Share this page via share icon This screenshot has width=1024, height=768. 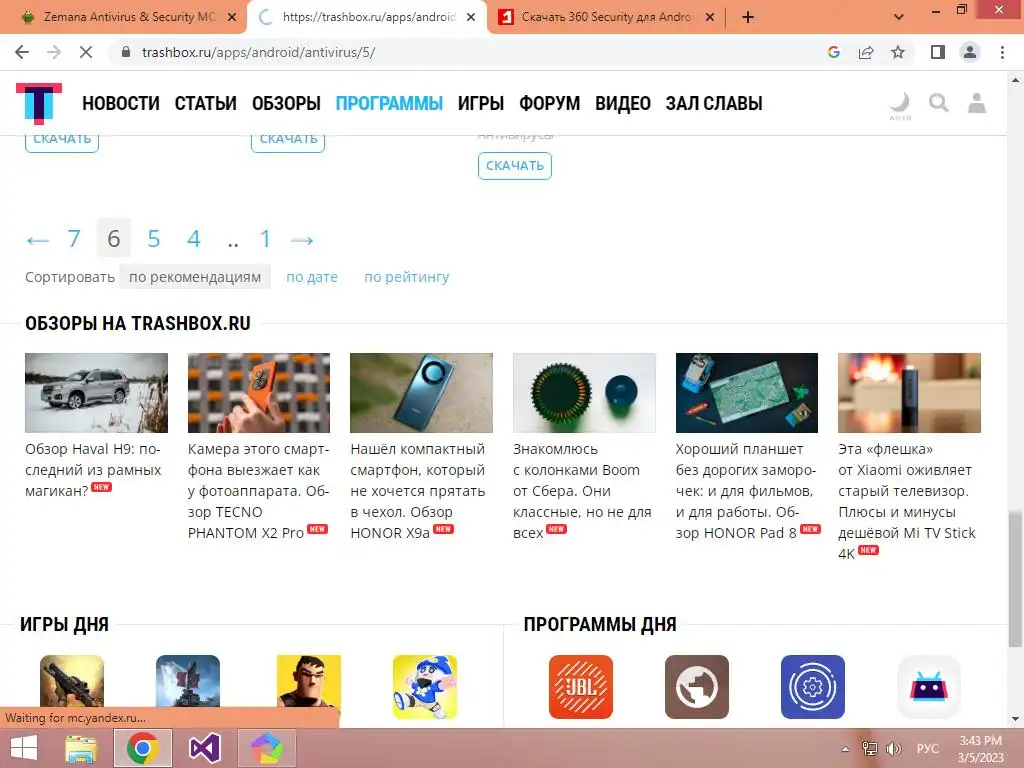(x=866, y=52)
